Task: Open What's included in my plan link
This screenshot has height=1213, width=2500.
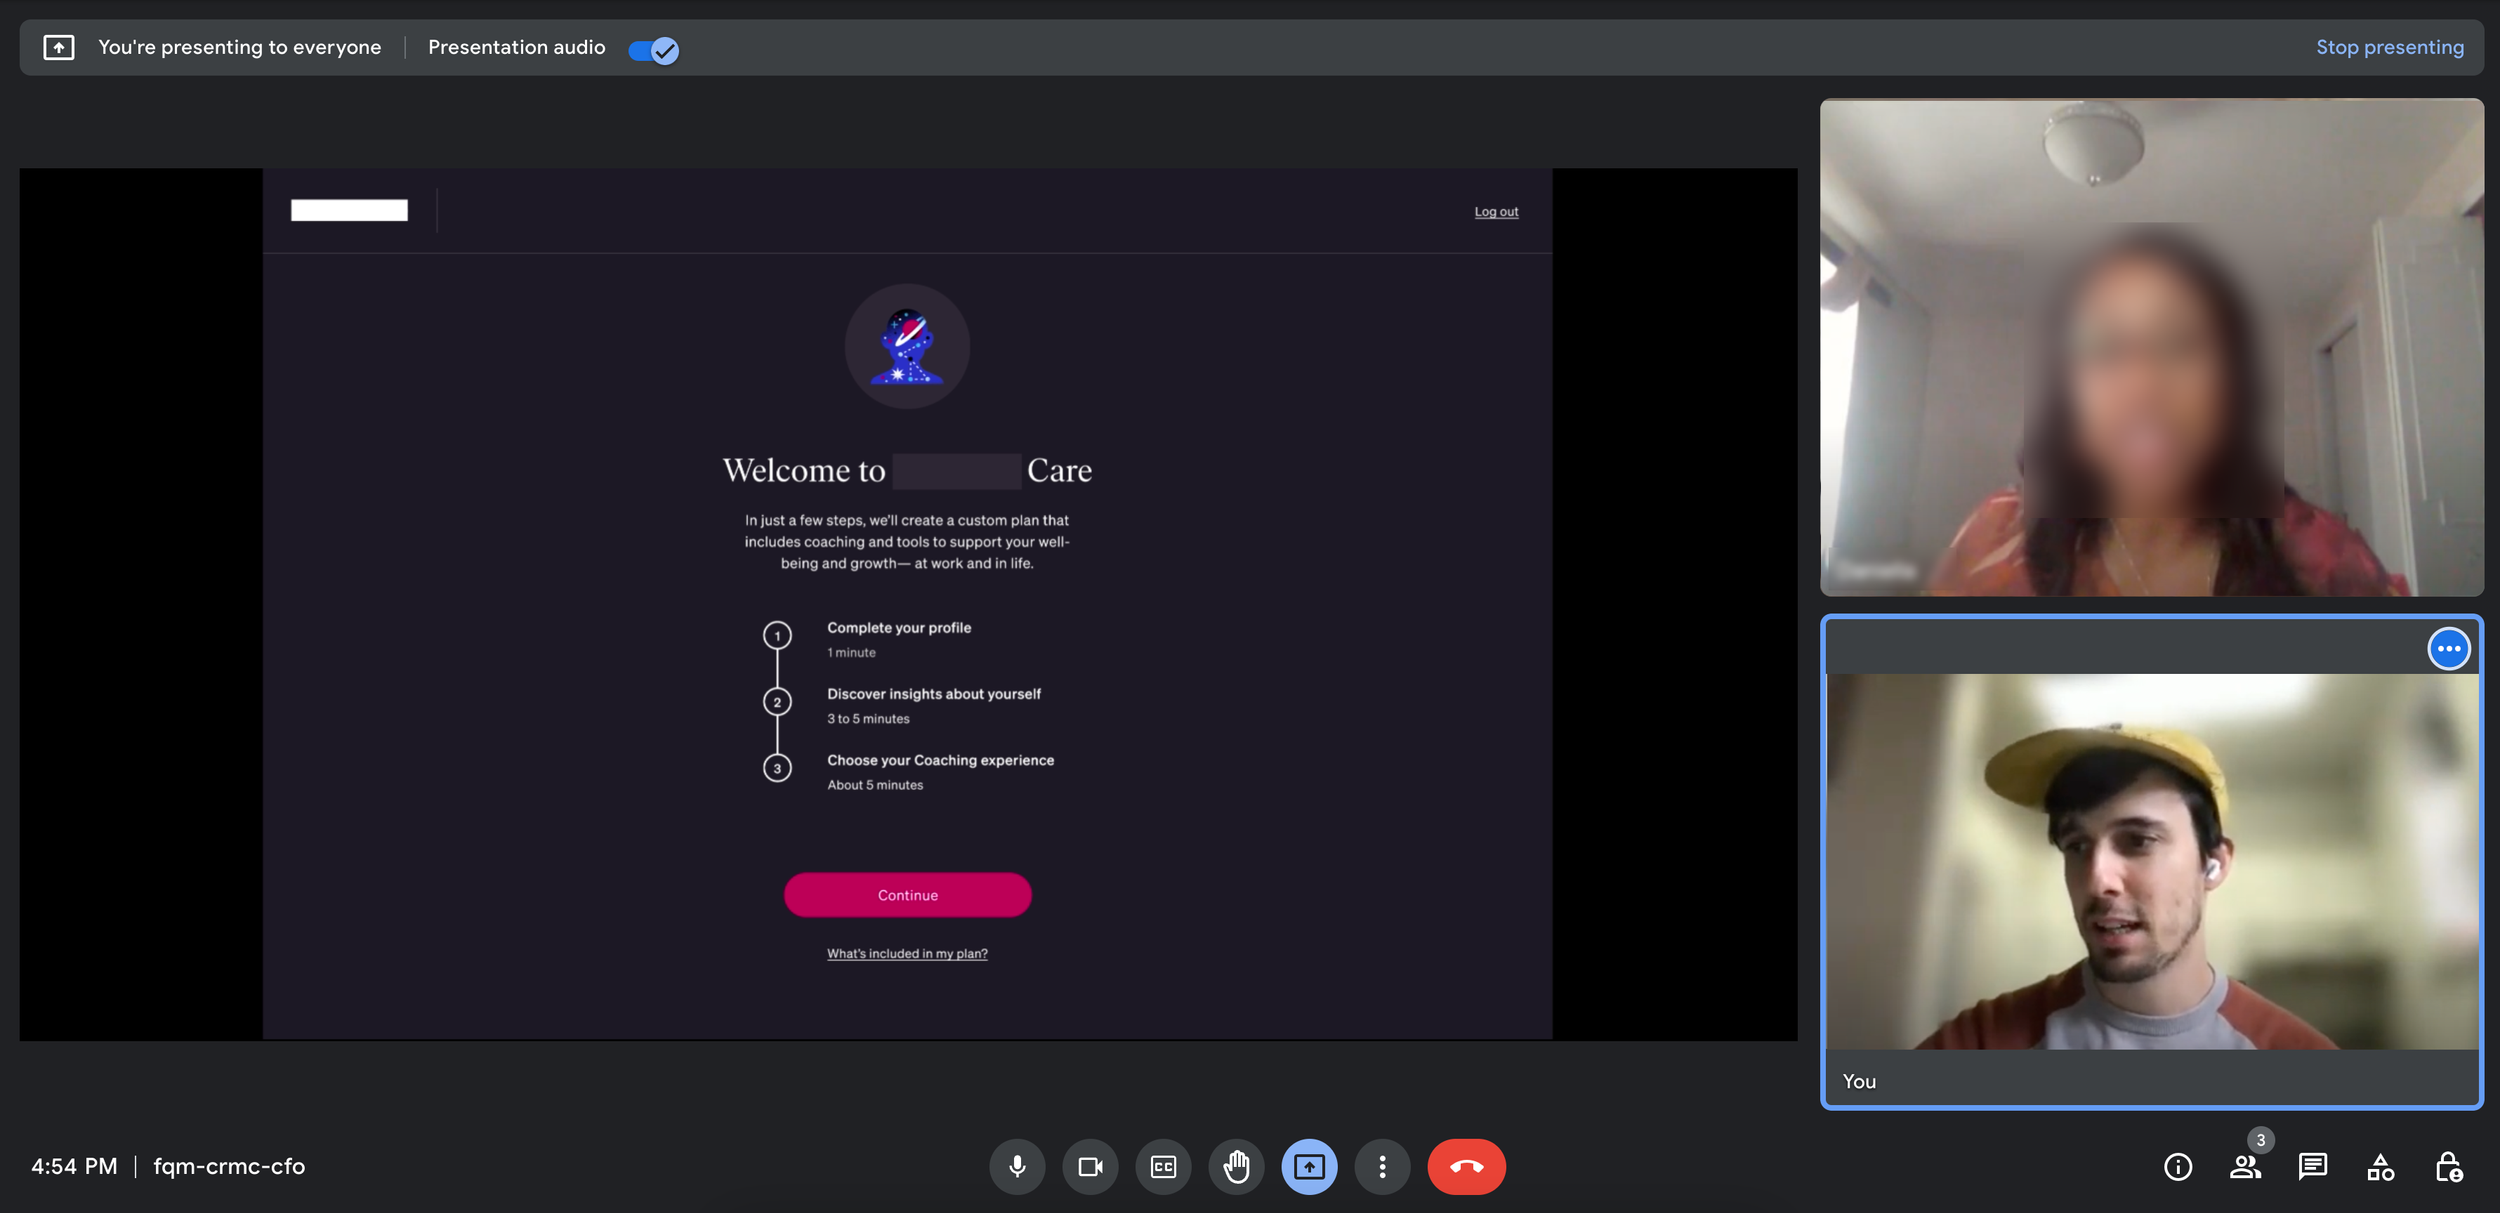Action: [x=907, y=954]
